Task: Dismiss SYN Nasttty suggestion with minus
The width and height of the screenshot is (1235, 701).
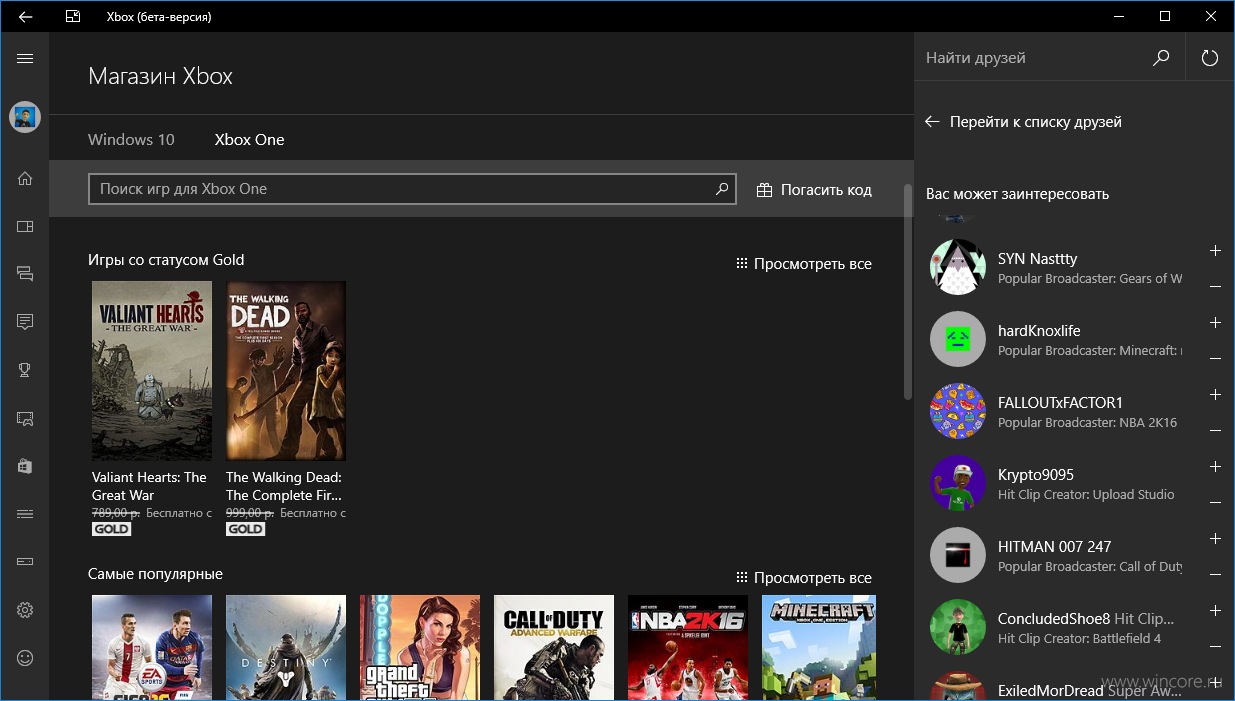Action: point(1215,286)
